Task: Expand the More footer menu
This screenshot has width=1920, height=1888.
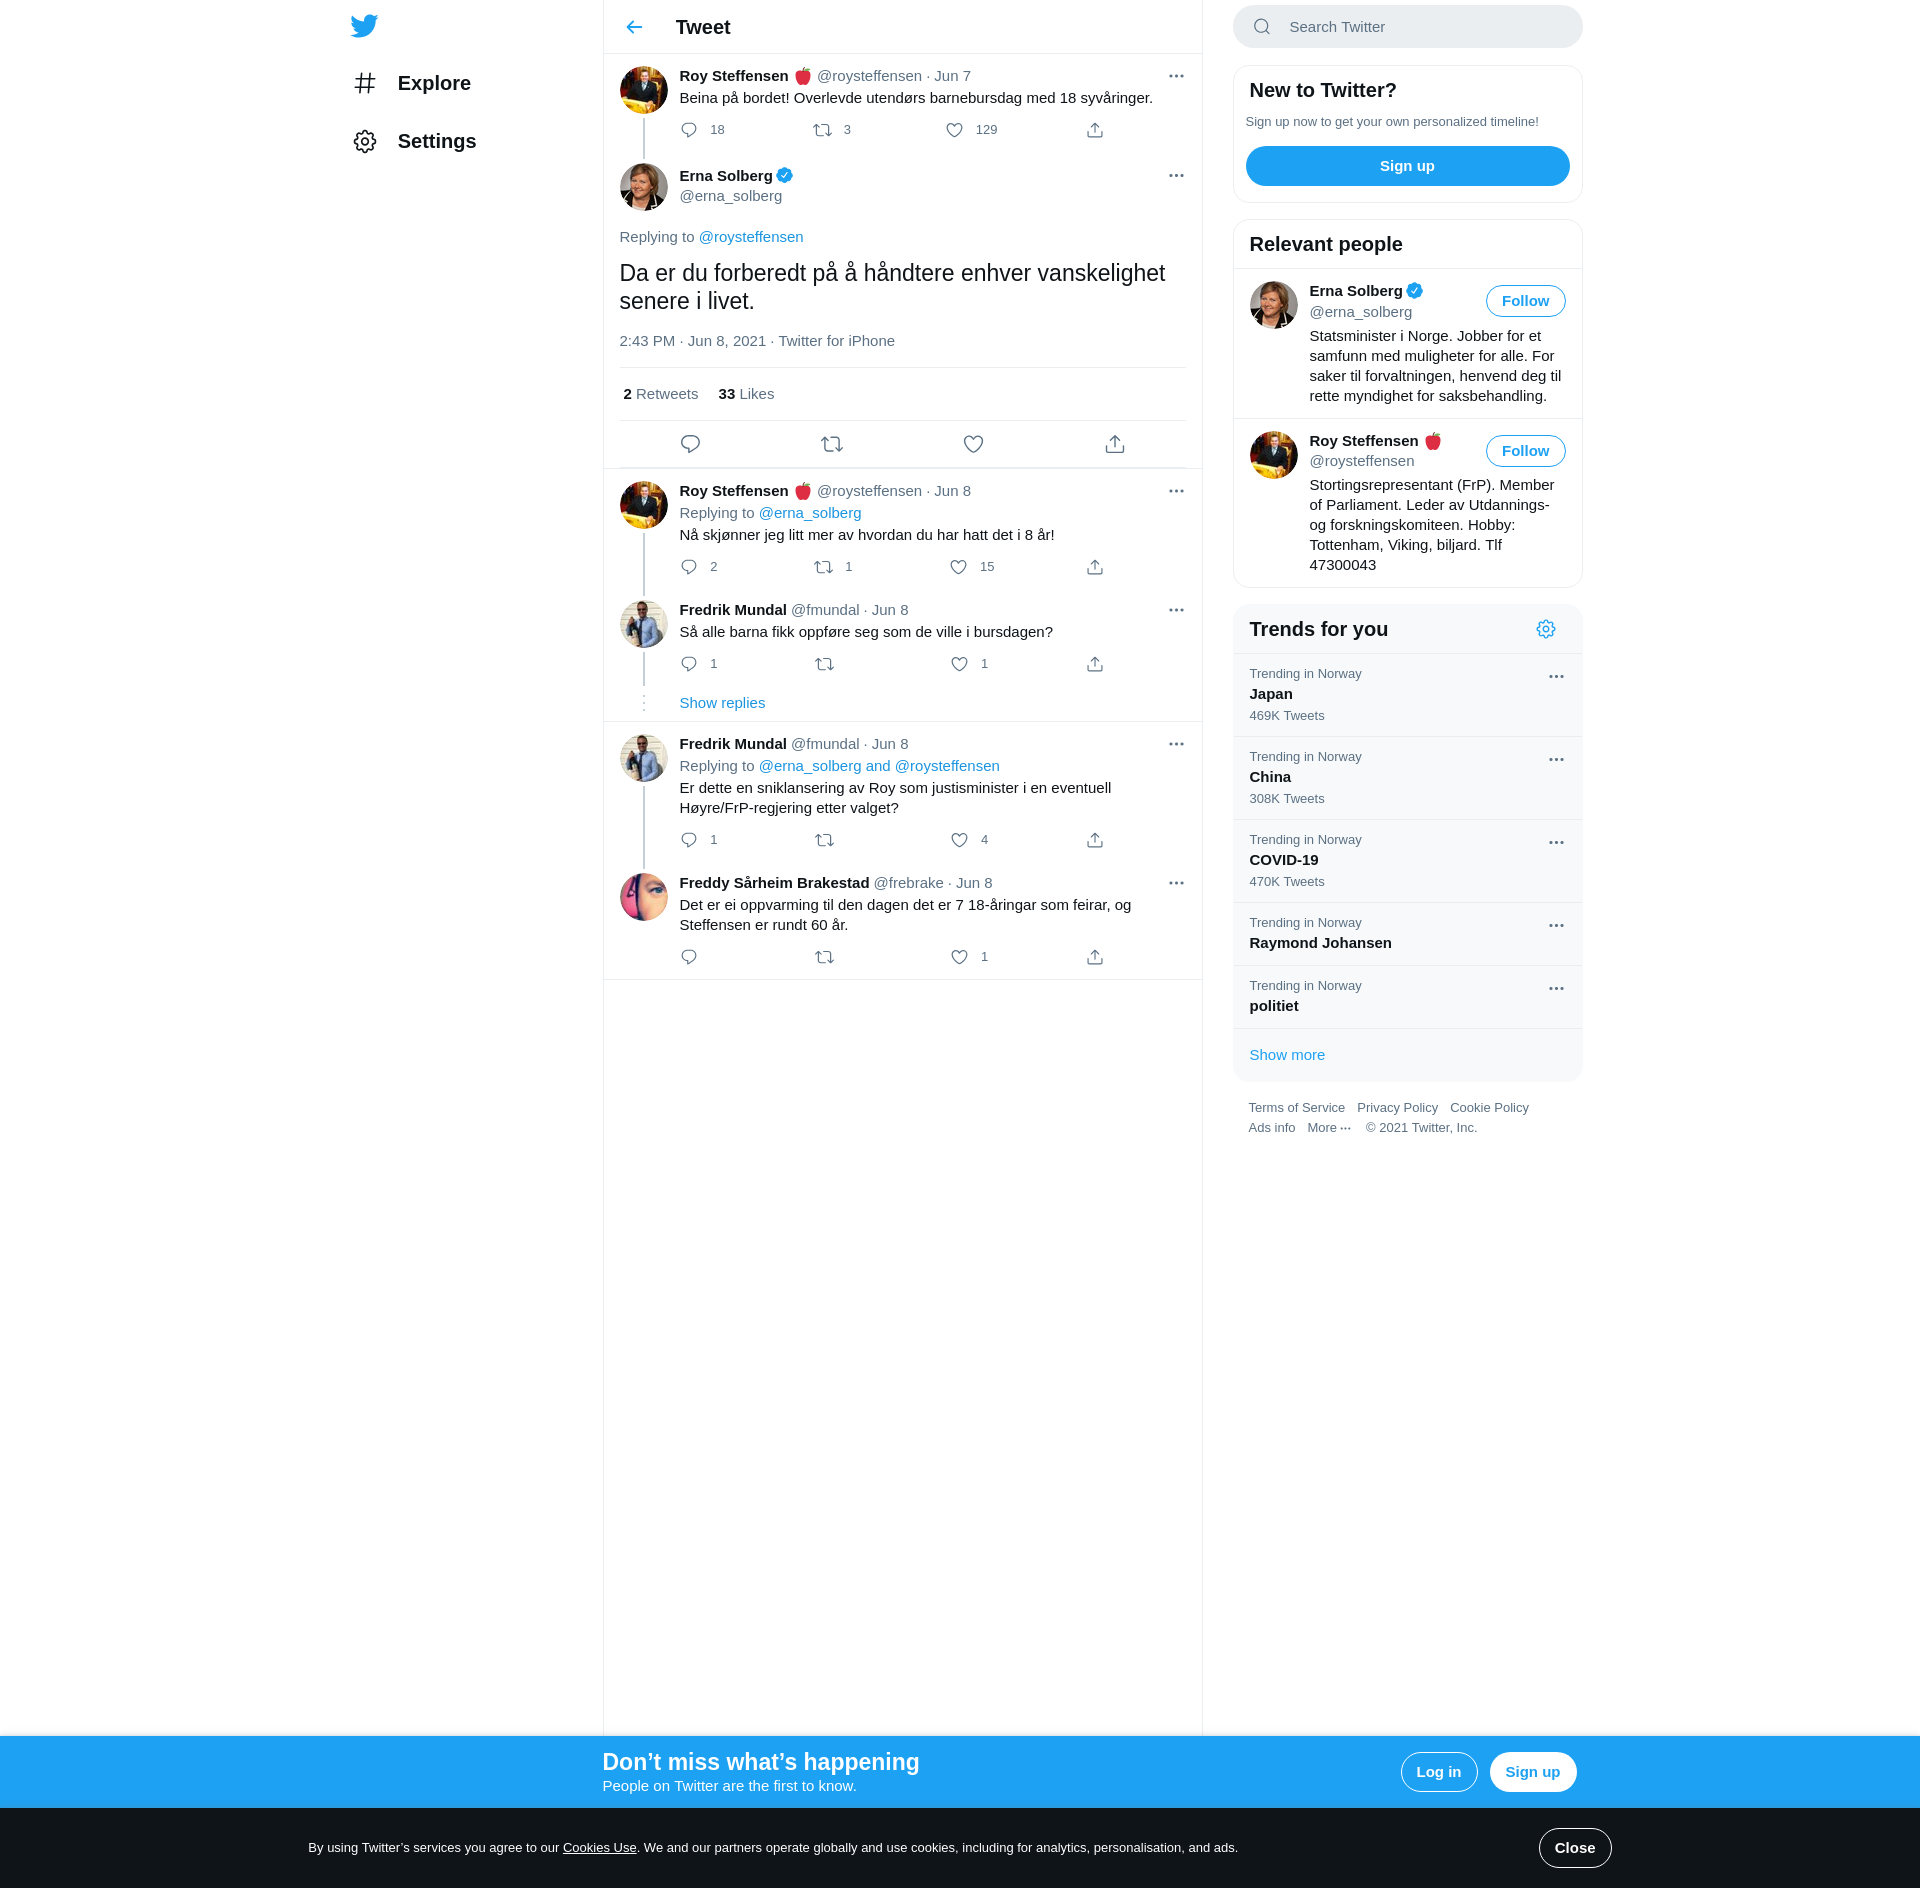Action: pyautogui.click(x=1329, y=1128)
